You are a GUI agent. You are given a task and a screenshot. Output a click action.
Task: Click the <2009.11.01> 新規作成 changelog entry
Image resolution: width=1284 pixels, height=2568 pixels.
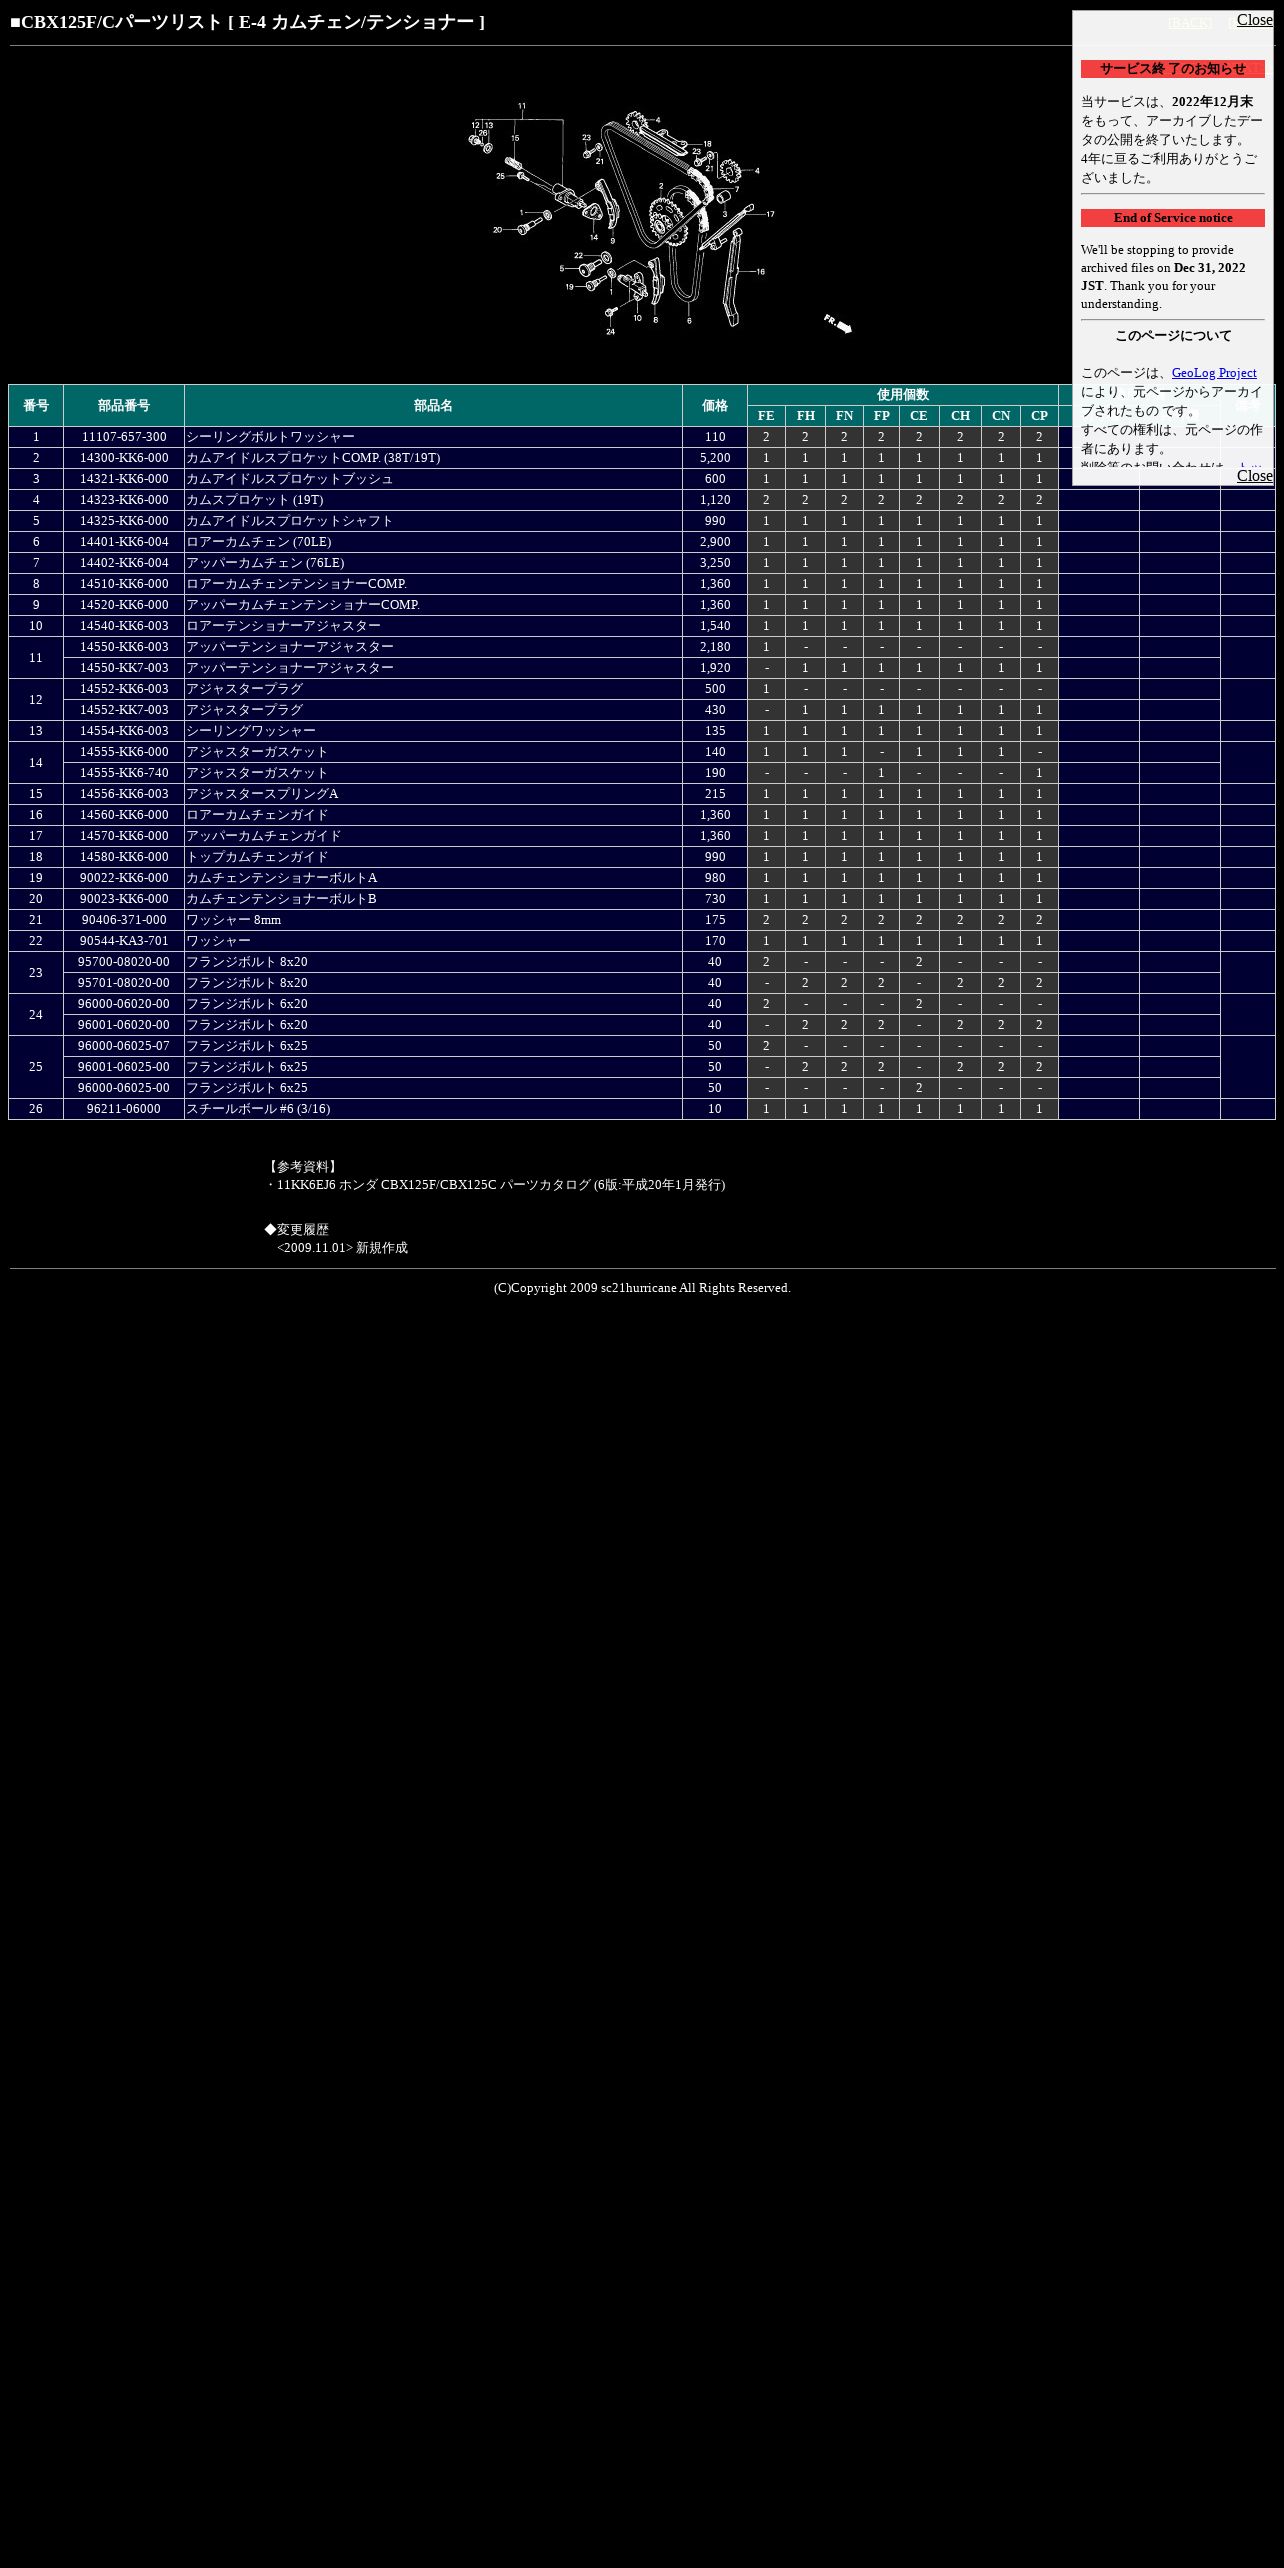(342, 1248)
